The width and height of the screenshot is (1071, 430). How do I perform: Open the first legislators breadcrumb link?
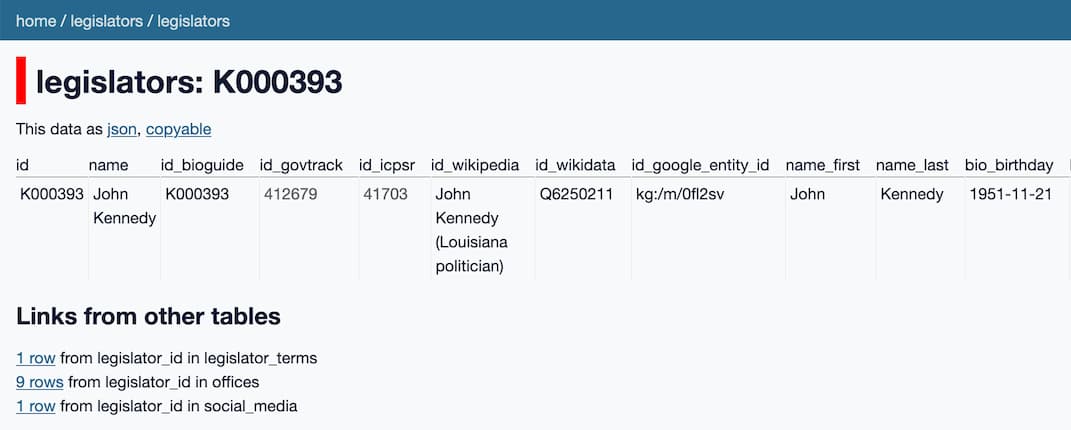(x=106, y=21)
